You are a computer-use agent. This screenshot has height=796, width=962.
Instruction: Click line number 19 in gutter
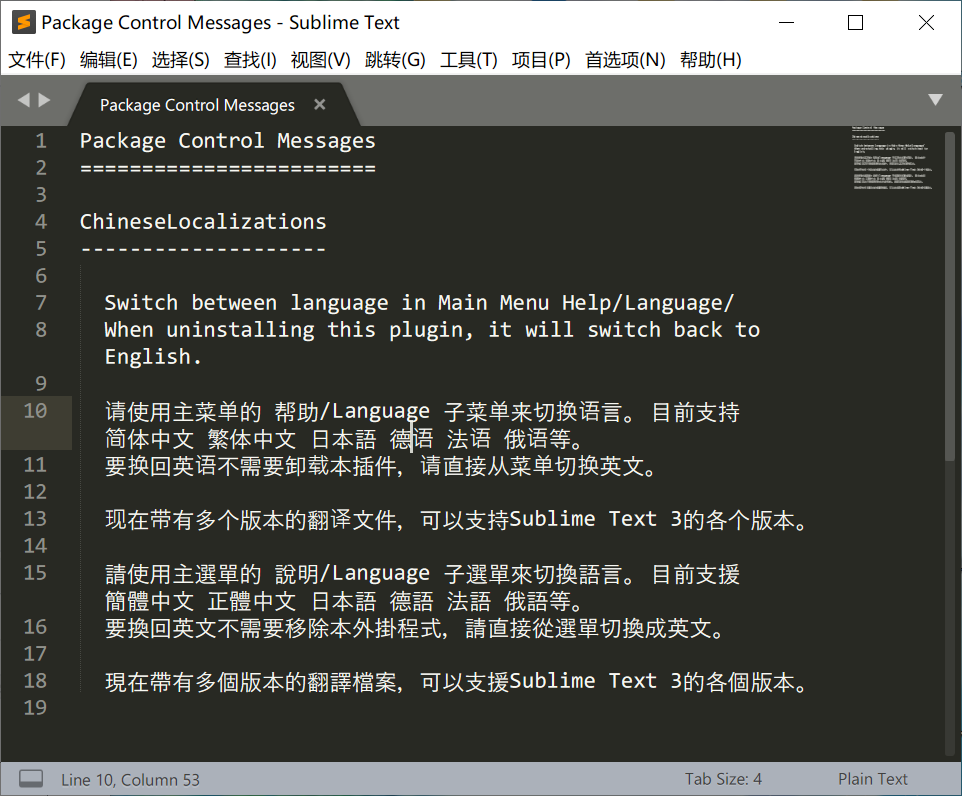tap(35, 708)
